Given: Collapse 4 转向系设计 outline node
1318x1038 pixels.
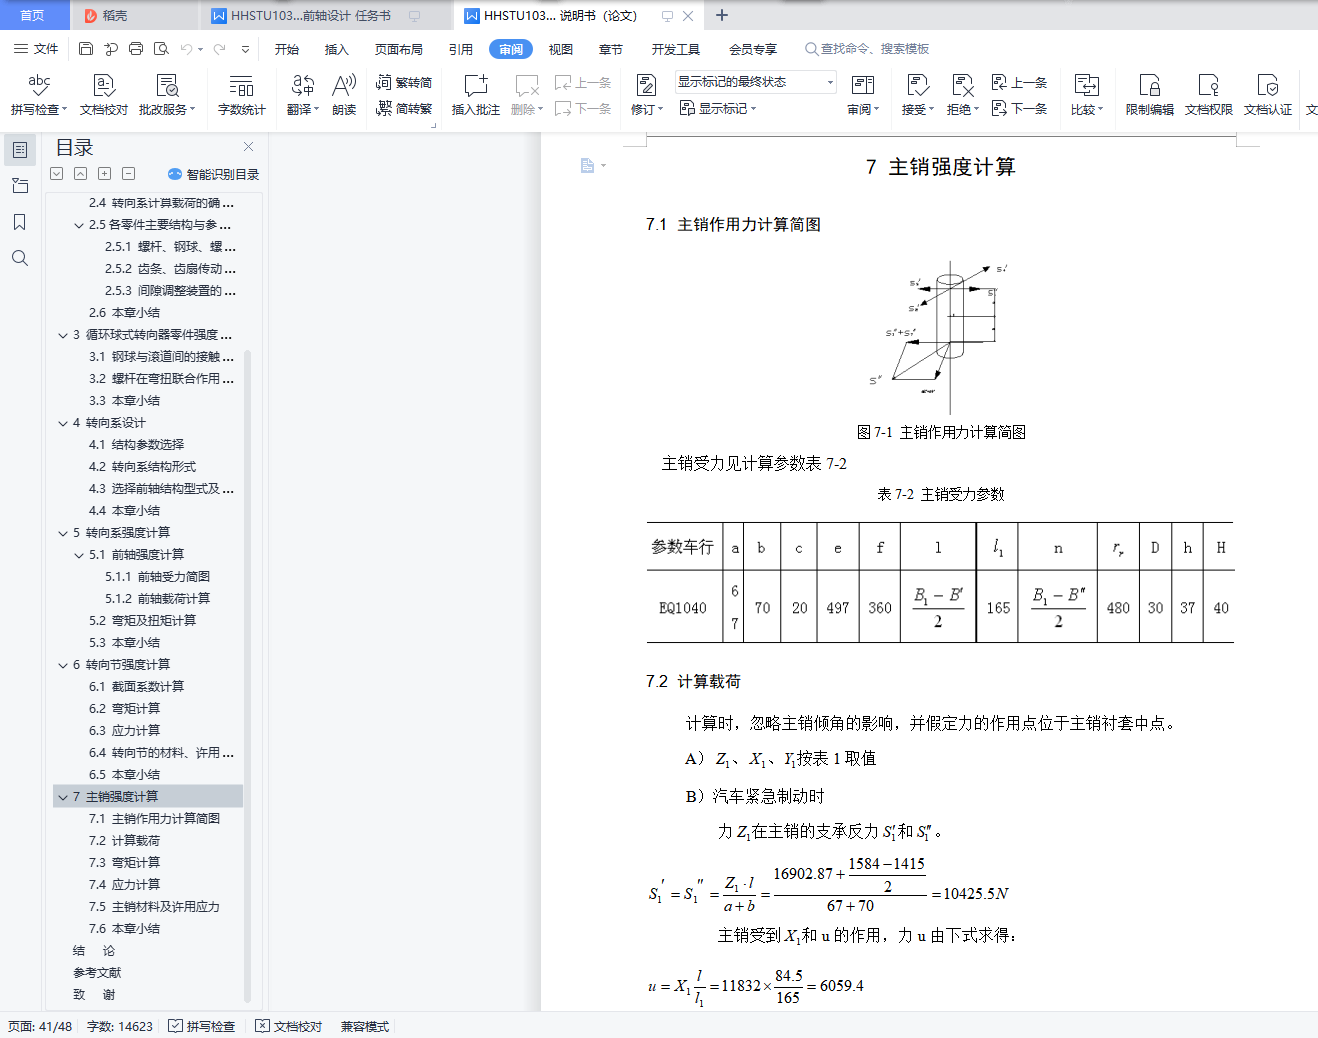Looking at the screenshot, I should (x=63, y=423).
